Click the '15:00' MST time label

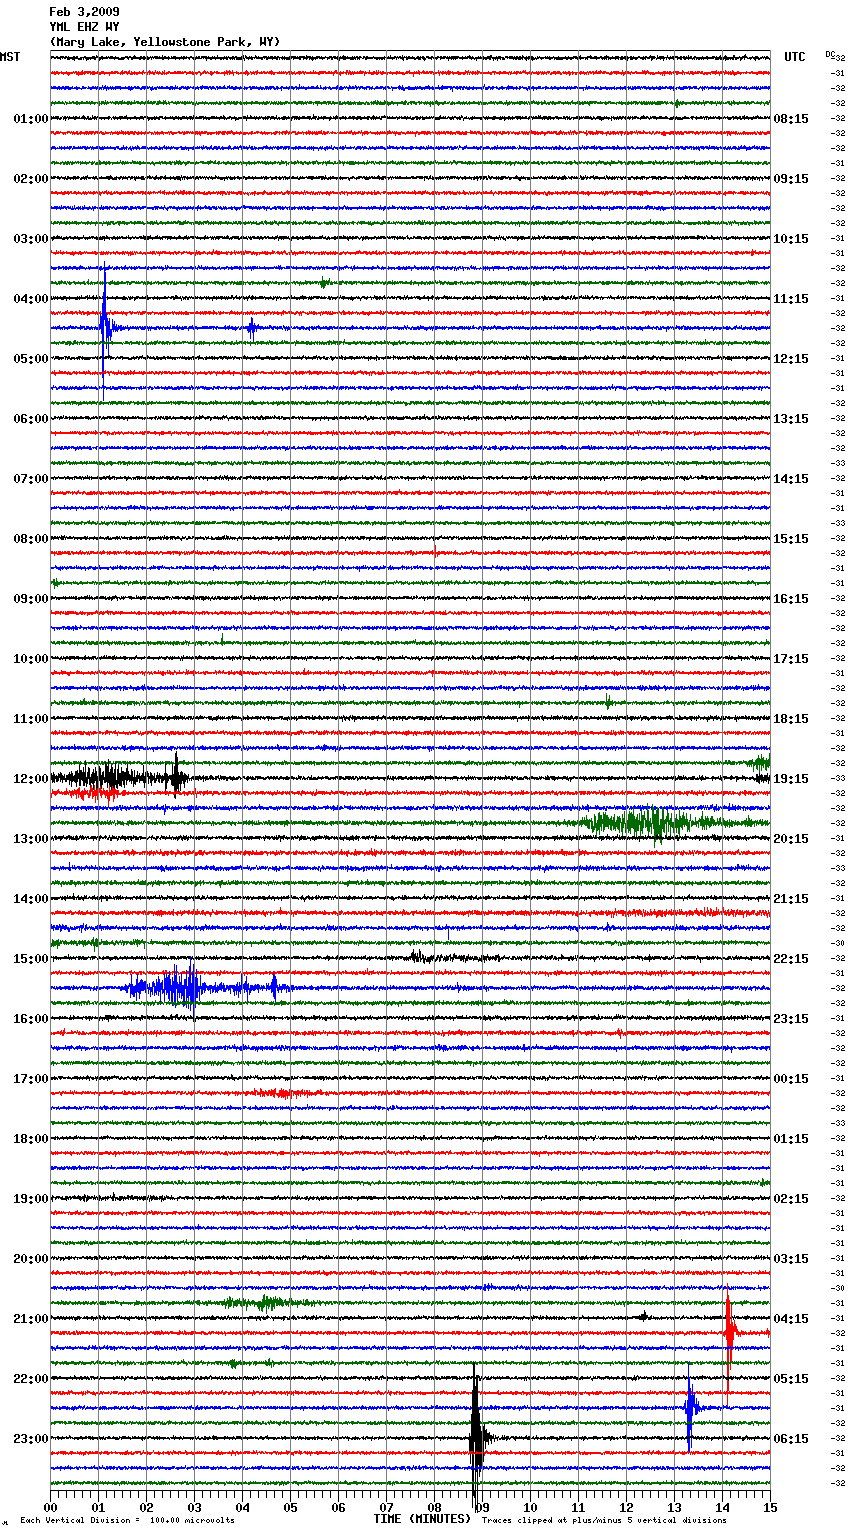(30, 959)
